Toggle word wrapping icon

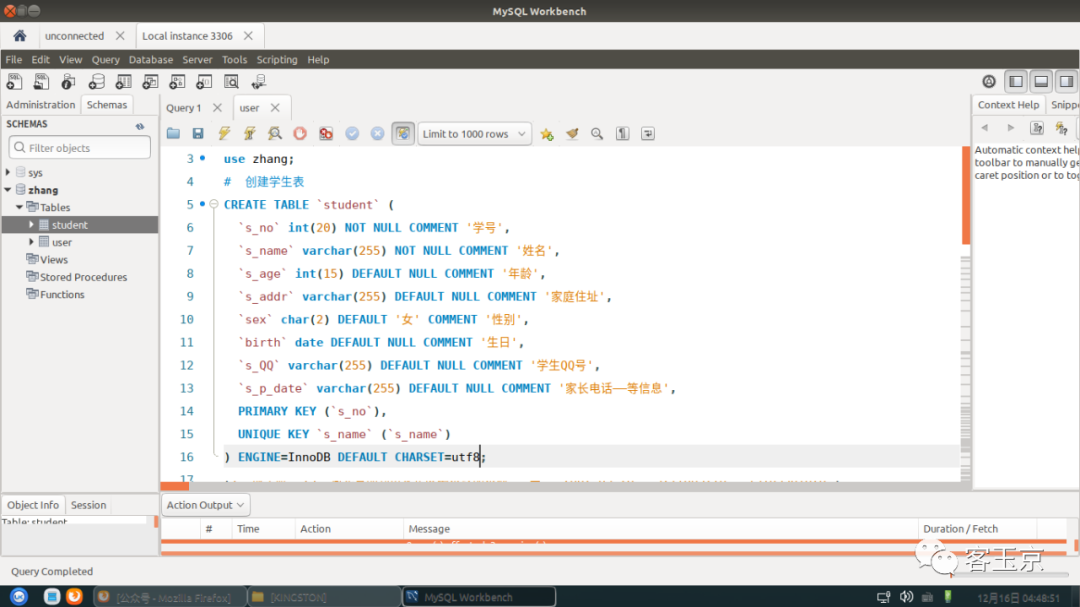click(x=648, y=134)
